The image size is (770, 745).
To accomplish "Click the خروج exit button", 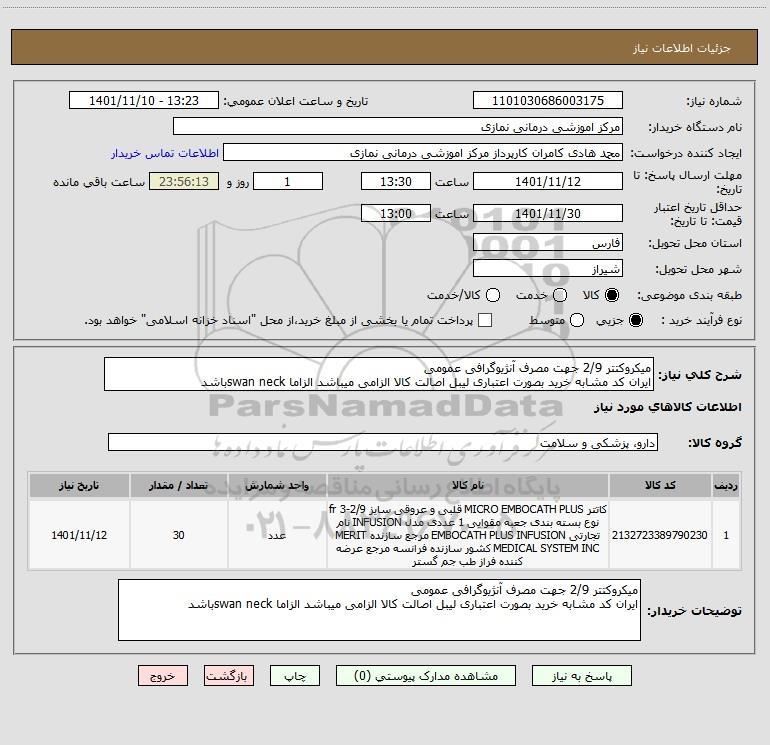I will point(163,676).
